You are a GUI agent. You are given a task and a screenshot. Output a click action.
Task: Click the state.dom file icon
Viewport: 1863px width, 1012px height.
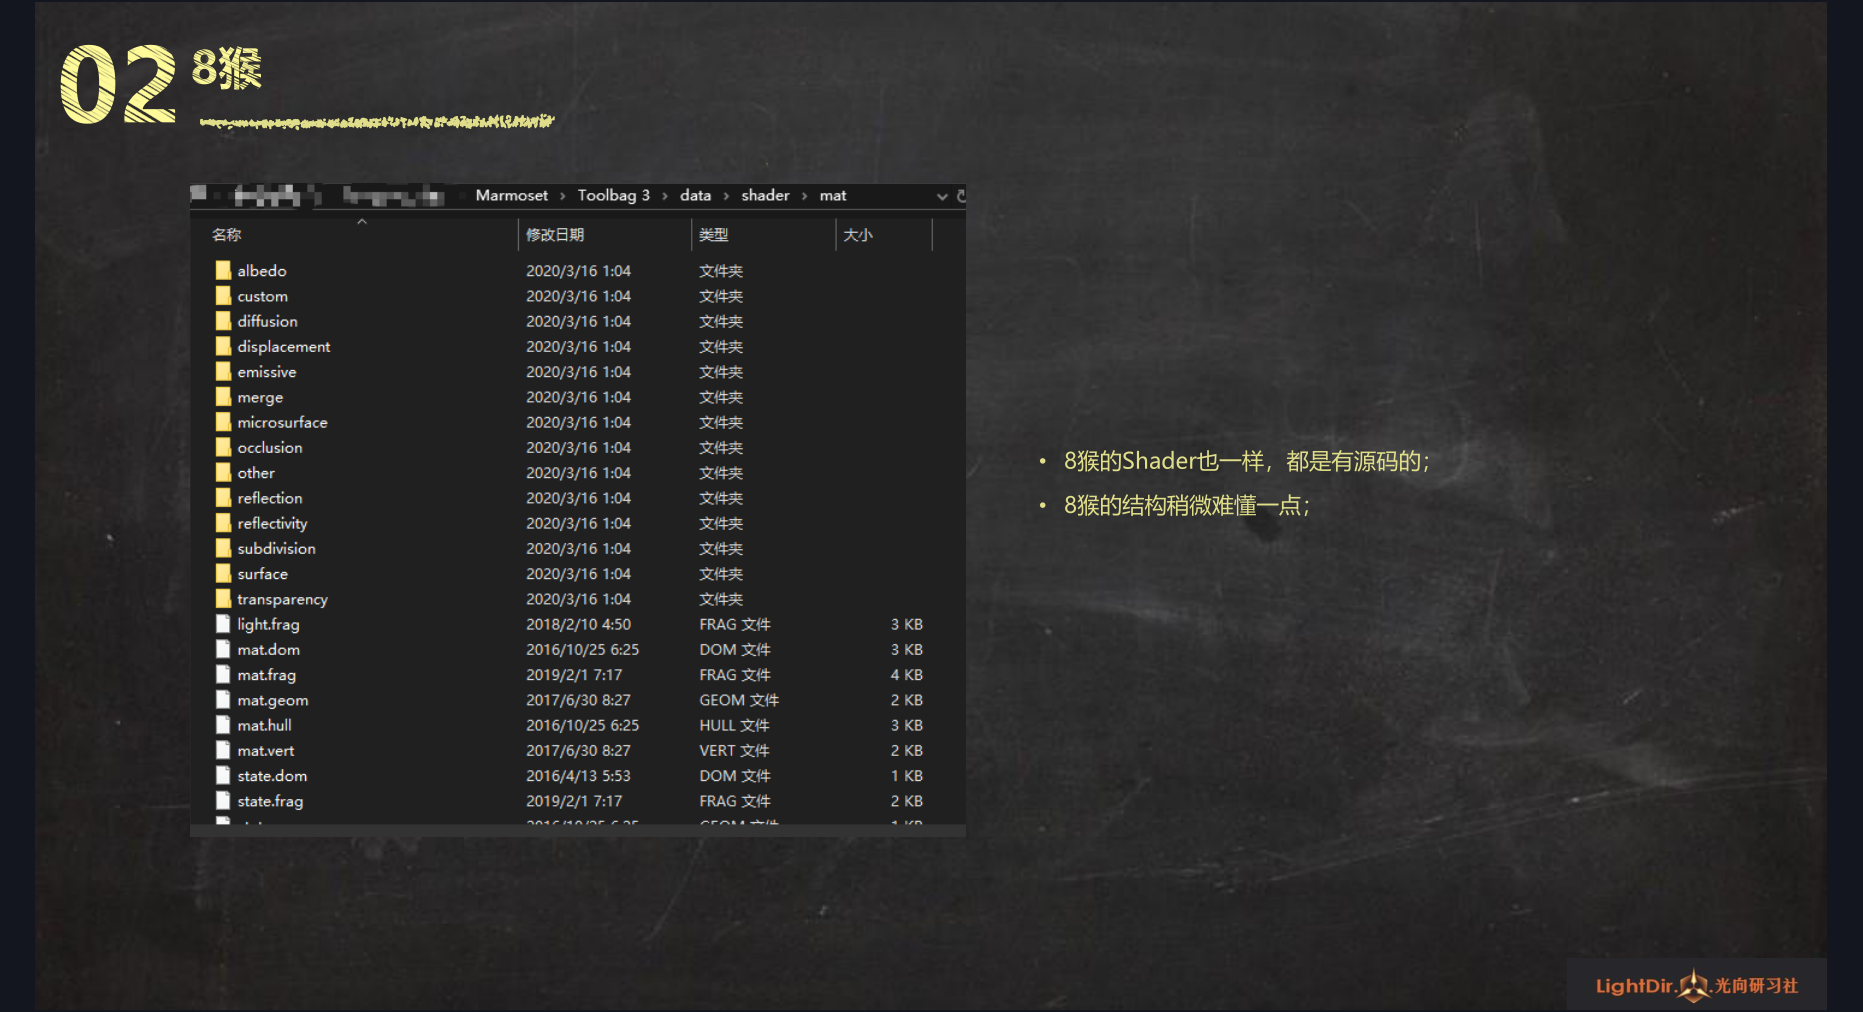coord(223,775)
